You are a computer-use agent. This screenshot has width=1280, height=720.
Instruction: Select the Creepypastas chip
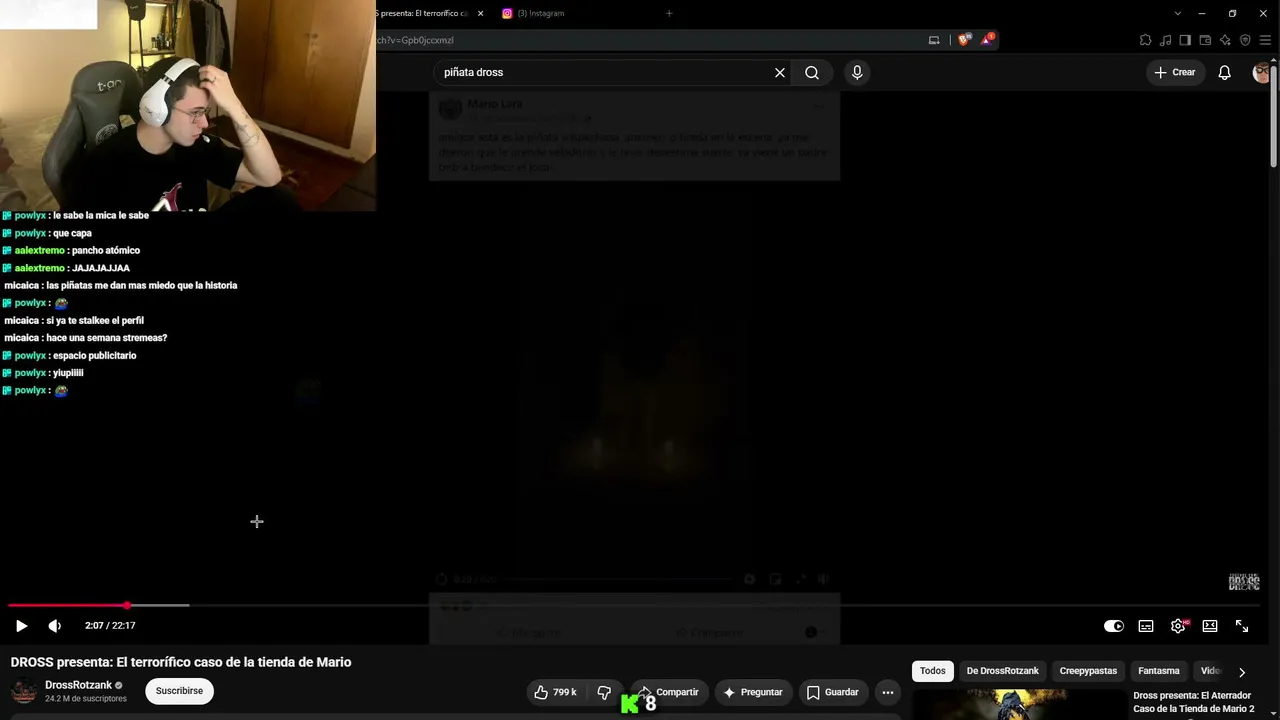[1088, 671]
